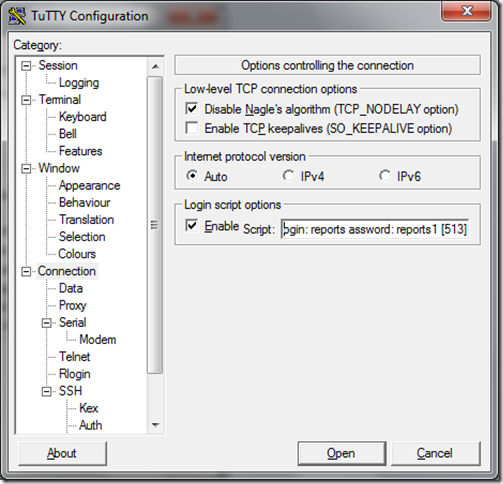Select the Telnet category
The height and width of the screenshot is (484, 503).
pyautogui.click(x=74, y=357)
